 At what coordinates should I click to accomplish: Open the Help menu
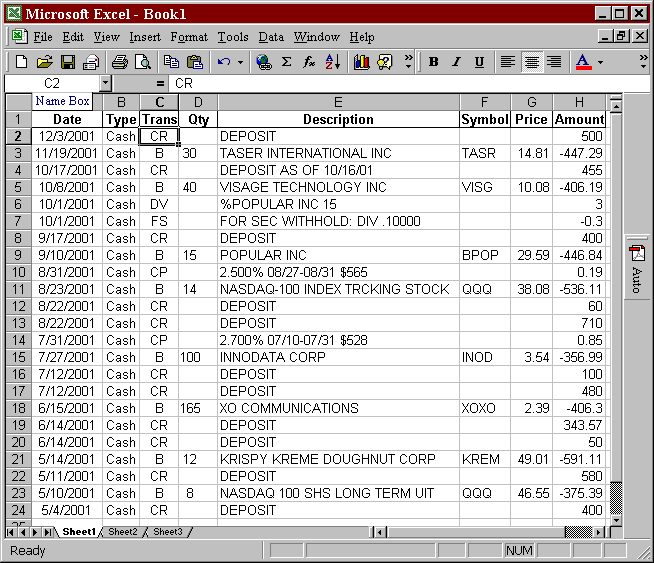pyautogui.click(x=362, y=37)
